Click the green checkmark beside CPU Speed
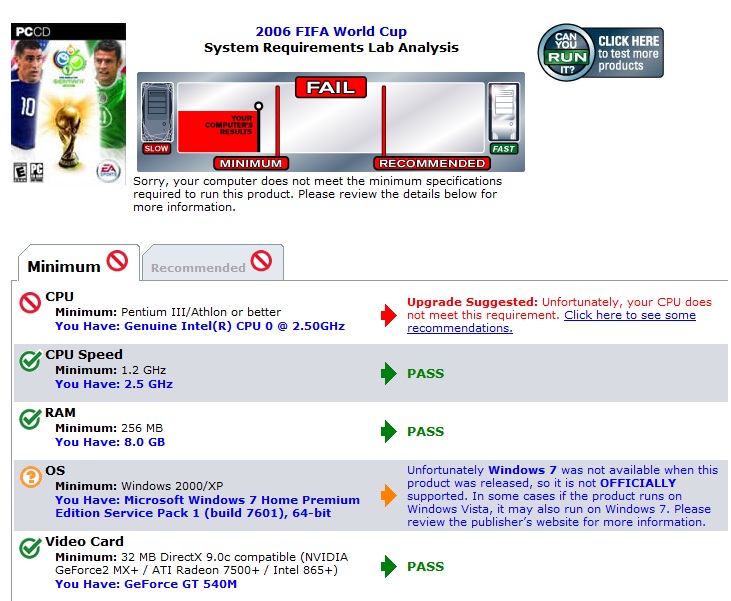 coord(30,360)
